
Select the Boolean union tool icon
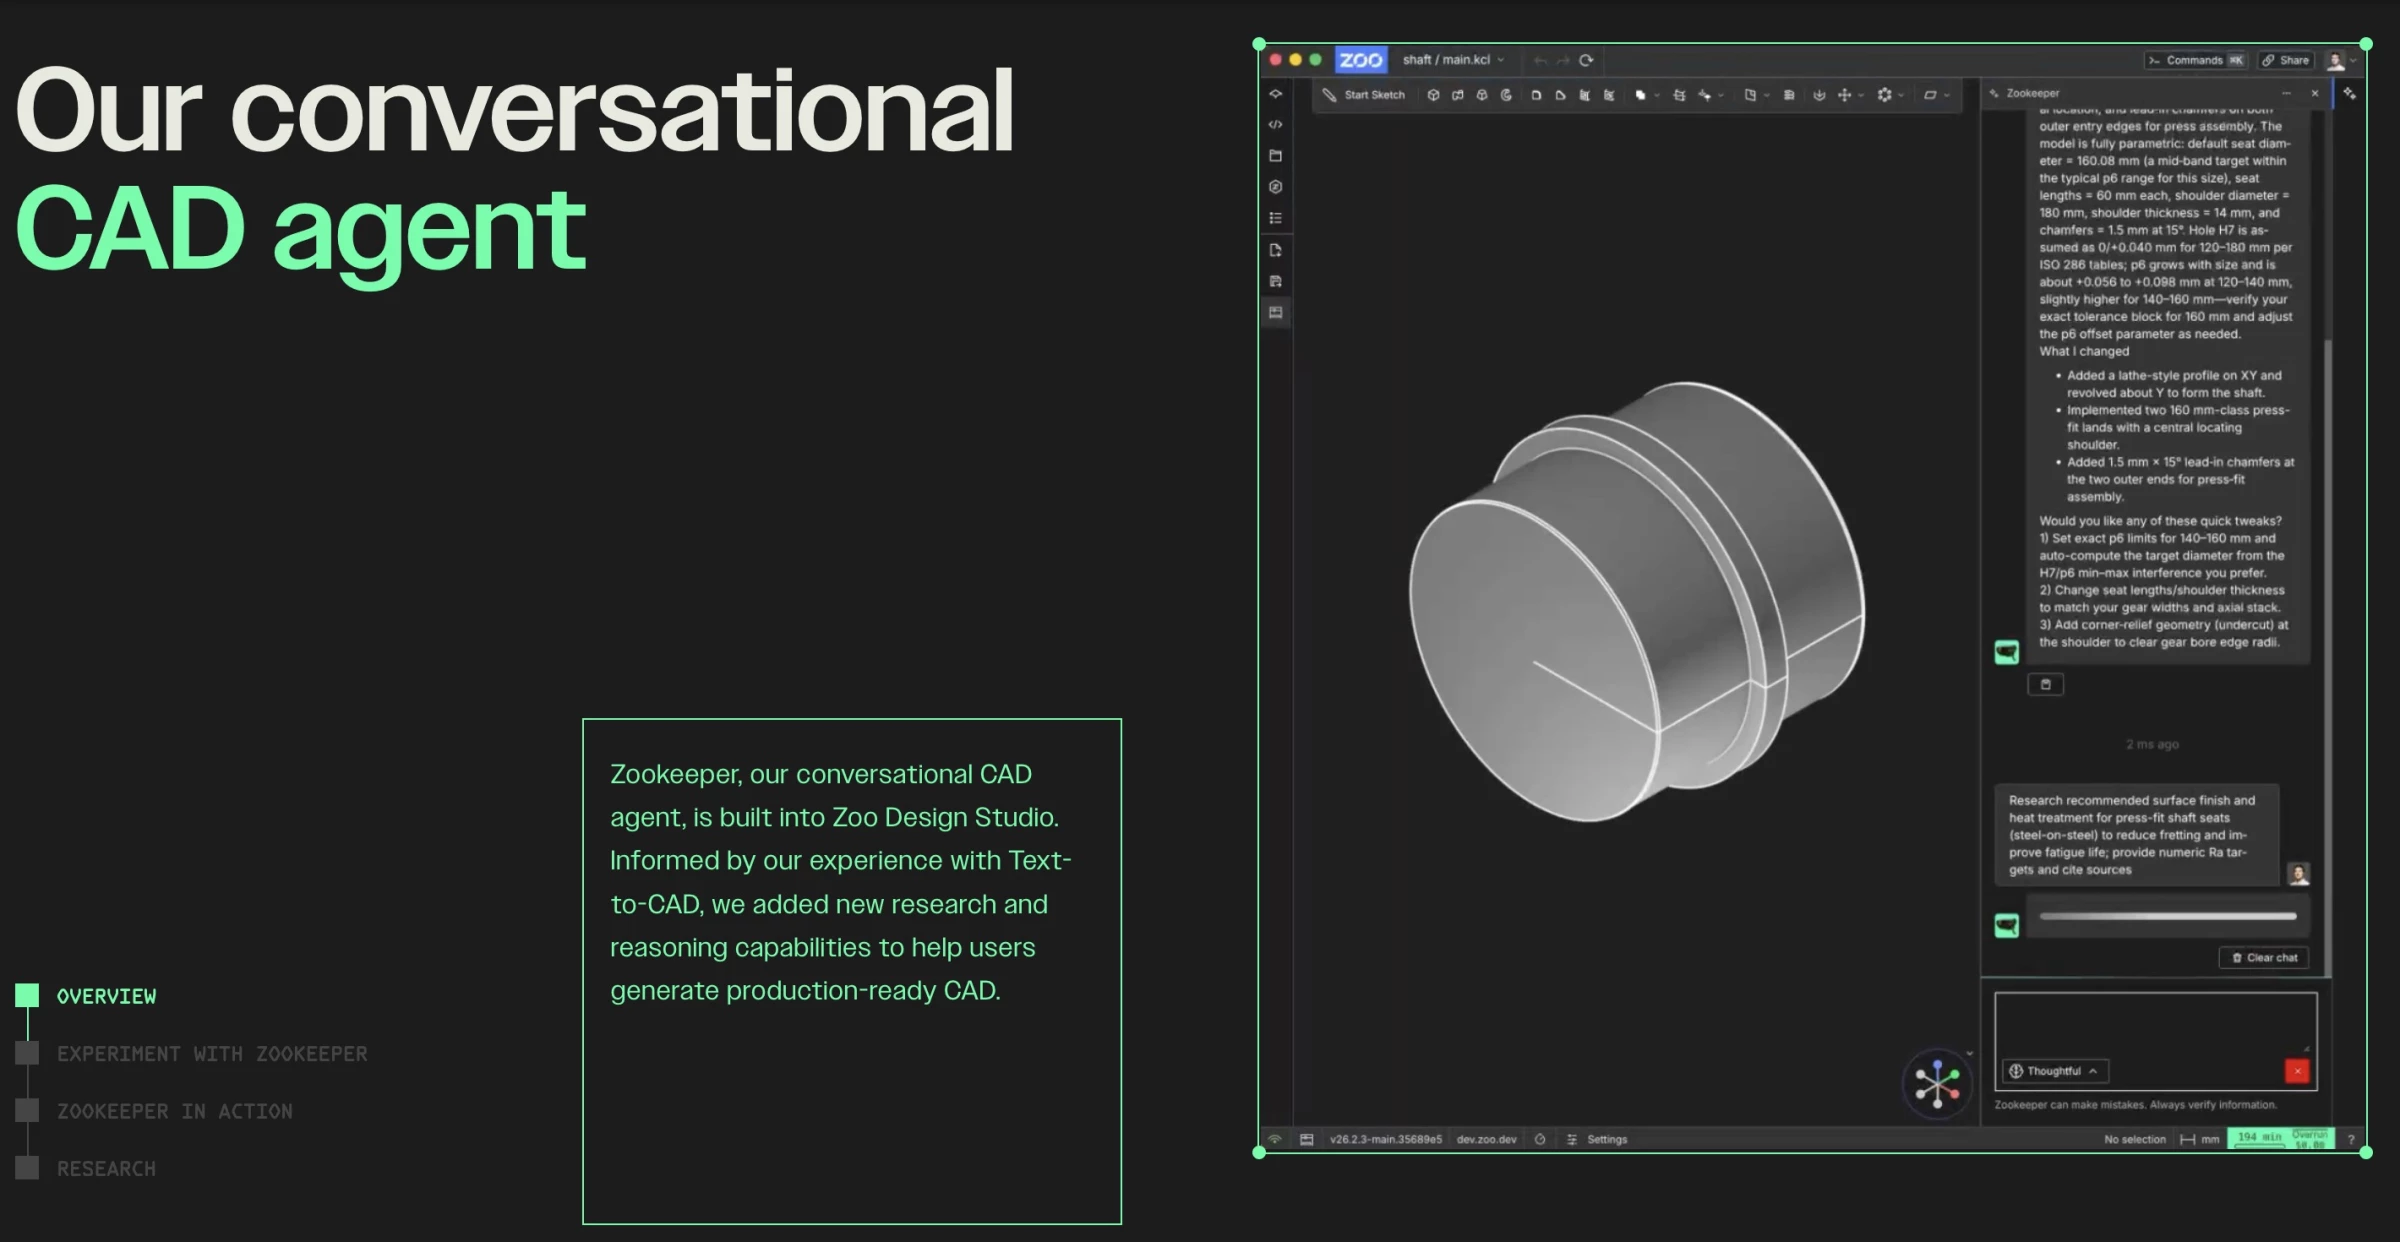(1640, 95)
